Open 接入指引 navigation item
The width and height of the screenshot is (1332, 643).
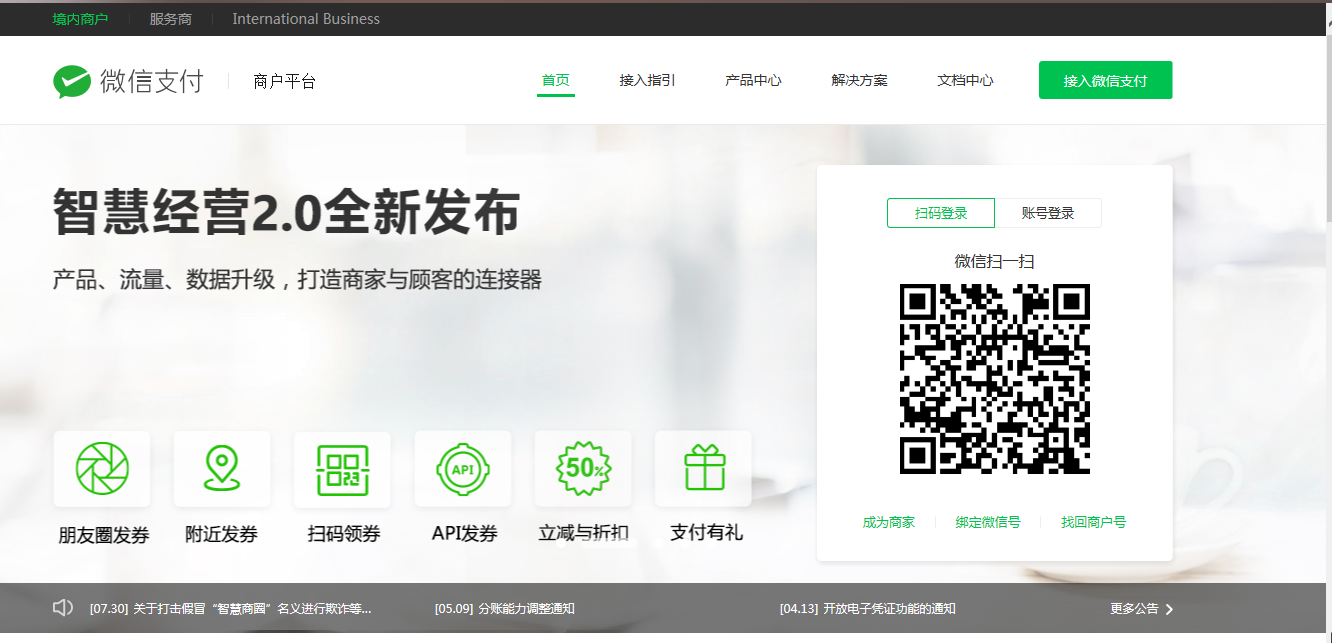(x=647, y=80)
